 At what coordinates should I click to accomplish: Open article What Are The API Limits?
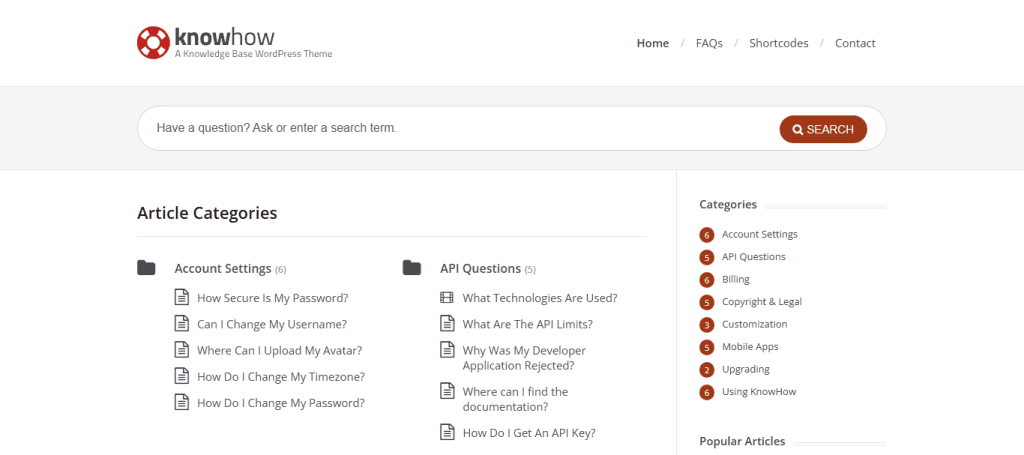point(528,324)
